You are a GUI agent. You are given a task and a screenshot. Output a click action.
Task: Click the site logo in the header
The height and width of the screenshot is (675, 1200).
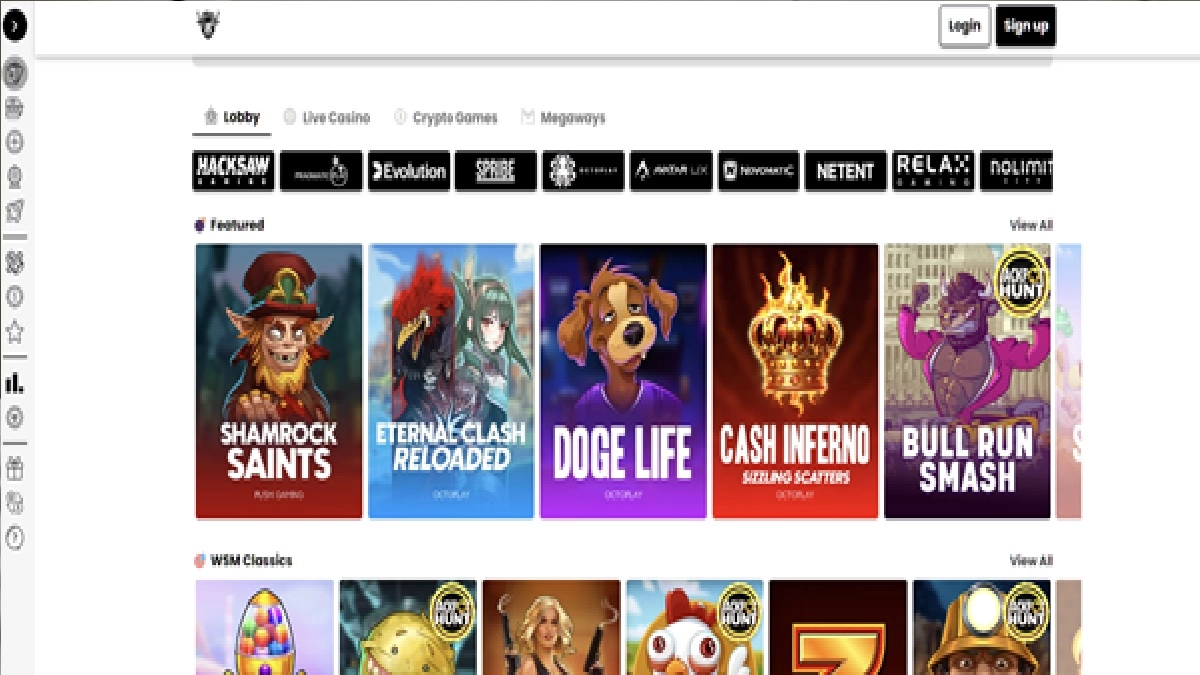click(x=208, y=26)
